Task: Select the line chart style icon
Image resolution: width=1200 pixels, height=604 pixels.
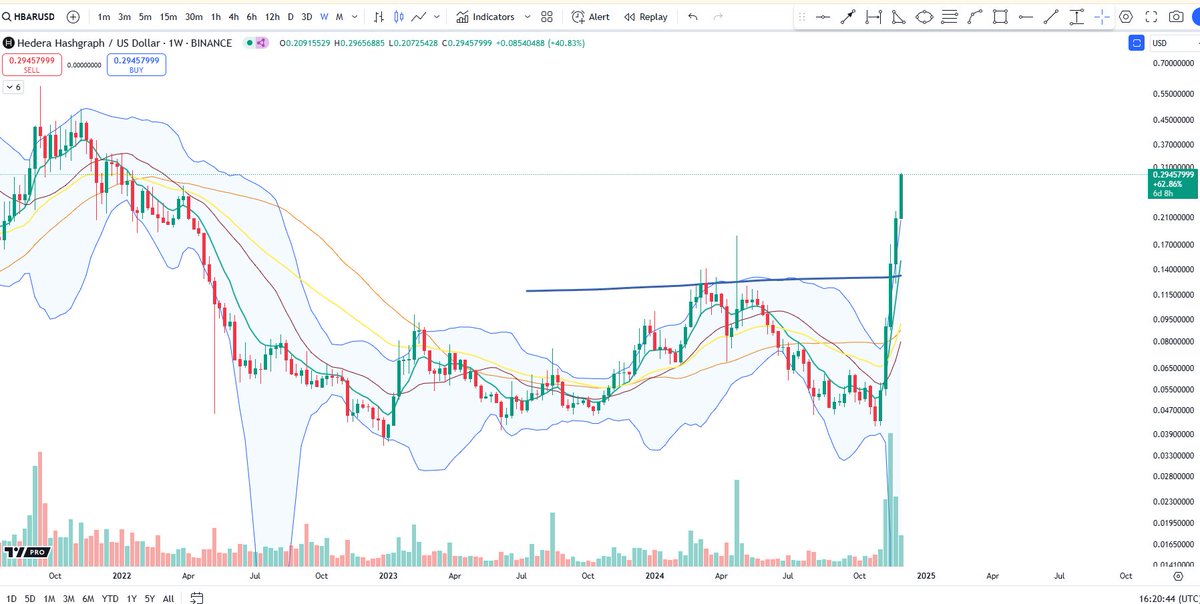Action: pos(419,17)
